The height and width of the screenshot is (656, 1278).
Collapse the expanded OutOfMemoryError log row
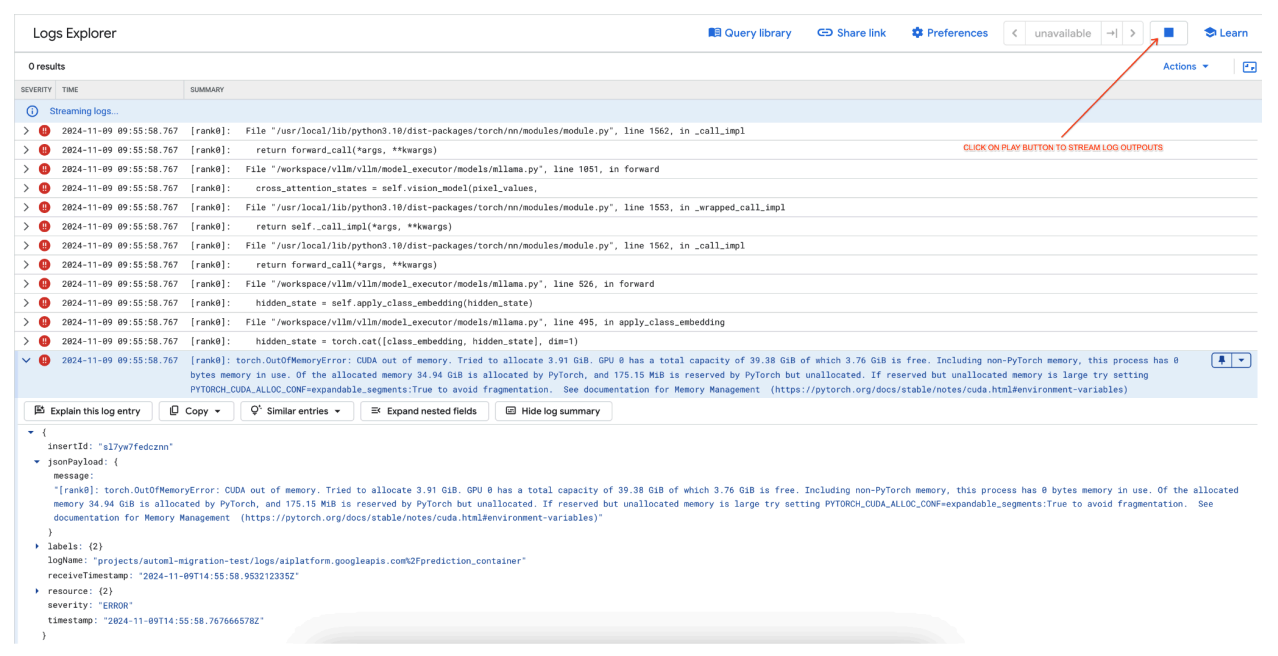coord(26,360)
